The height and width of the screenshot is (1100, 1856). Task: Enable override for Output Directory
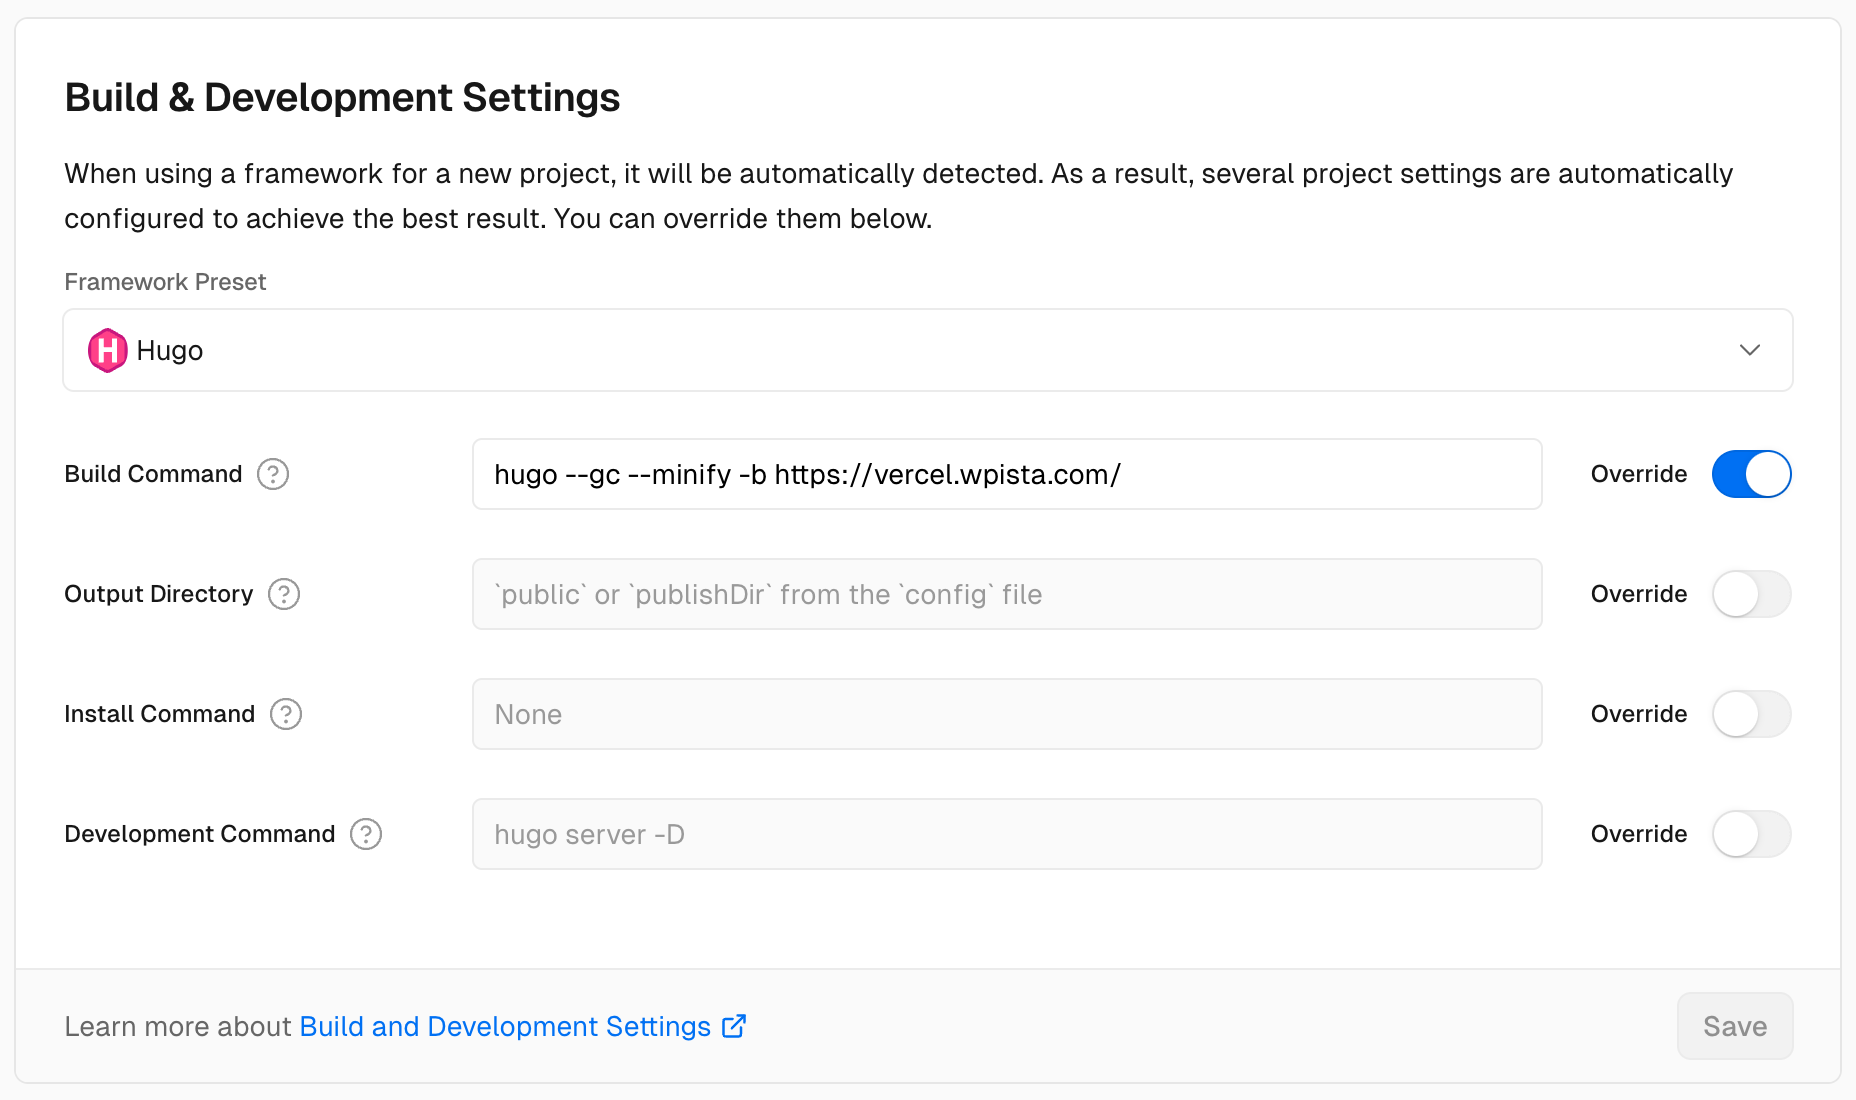pyautogui.click(x=1751, y=594)
